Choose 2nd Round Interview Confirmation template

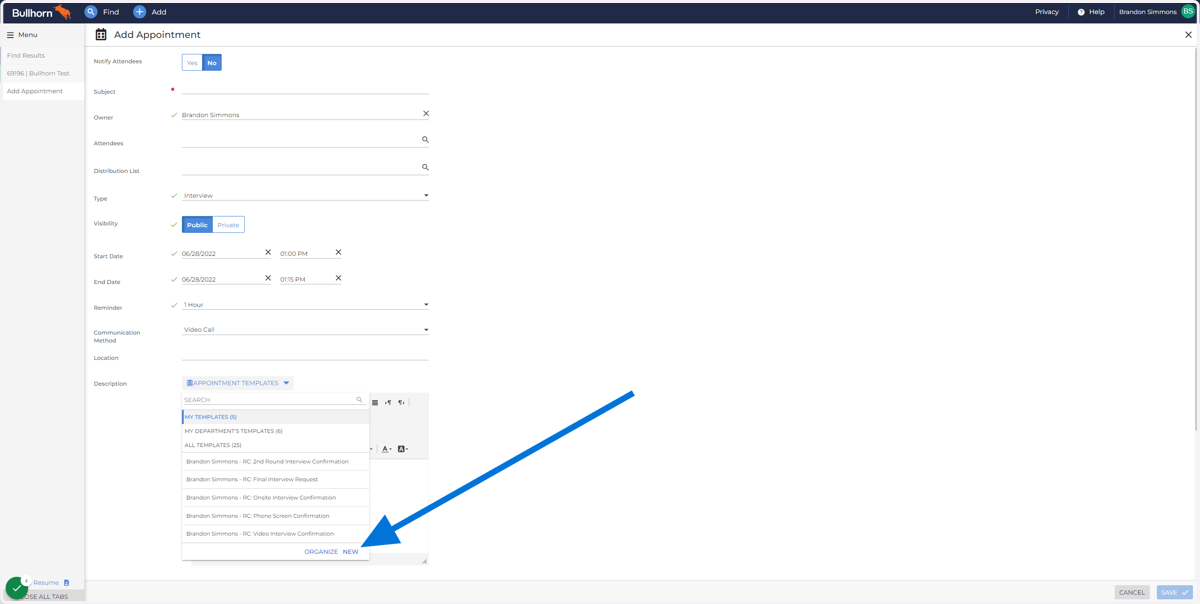tap(275, 462)
